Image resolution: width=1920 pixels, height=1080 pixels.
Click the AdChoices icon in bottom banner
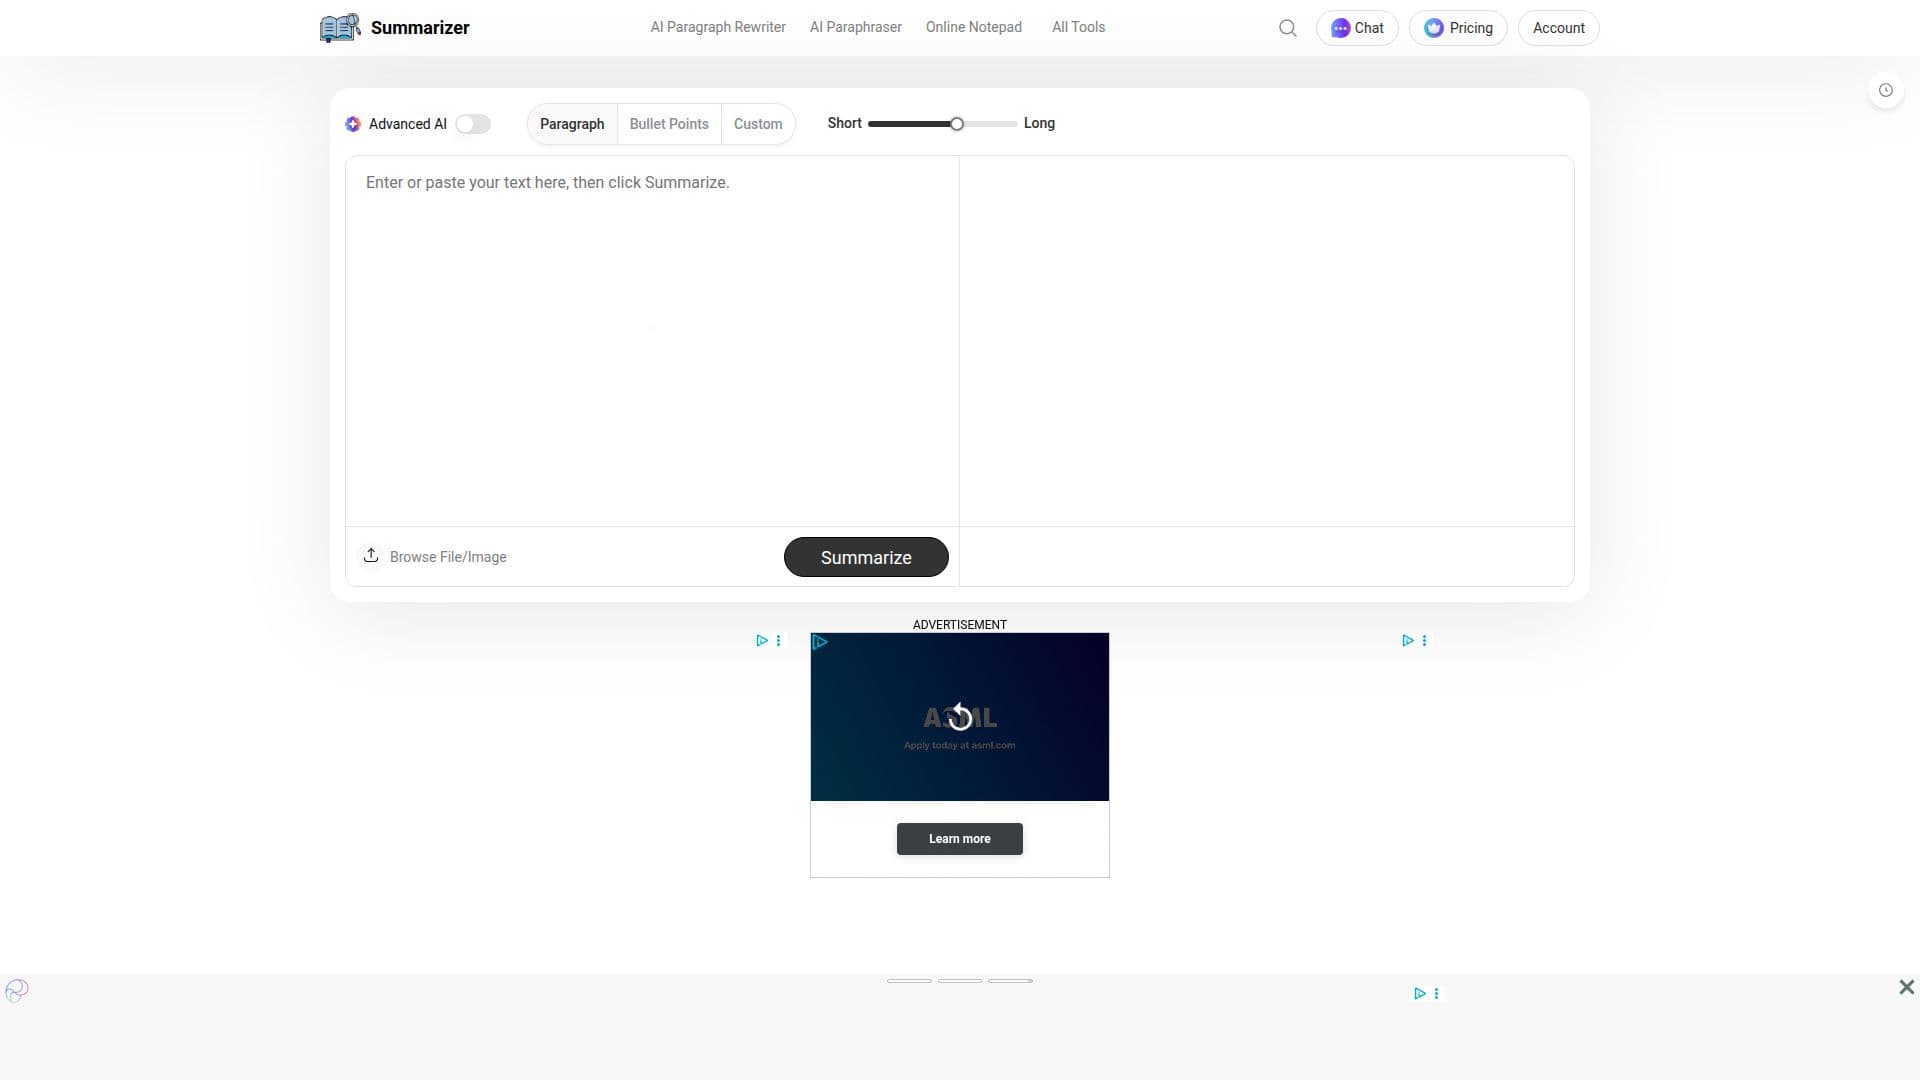tap(1420, 993)
